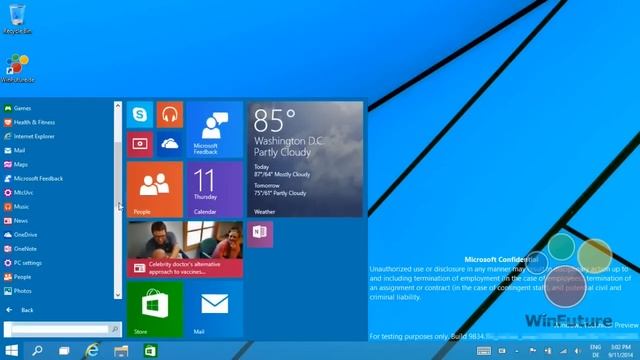Click the apps list scrollbar up arrow
Image resolution: width=640 pixels, height=360 pixels.
(x=118, y=106)
